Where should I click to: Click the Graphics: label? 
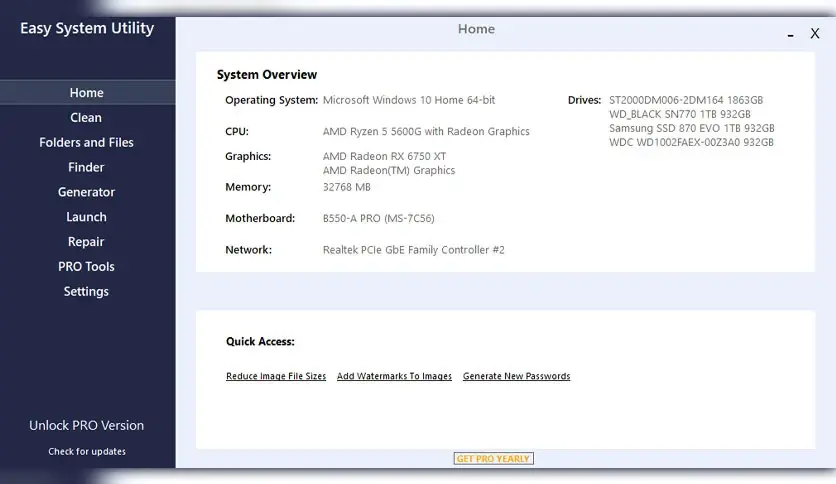(248, 157)
